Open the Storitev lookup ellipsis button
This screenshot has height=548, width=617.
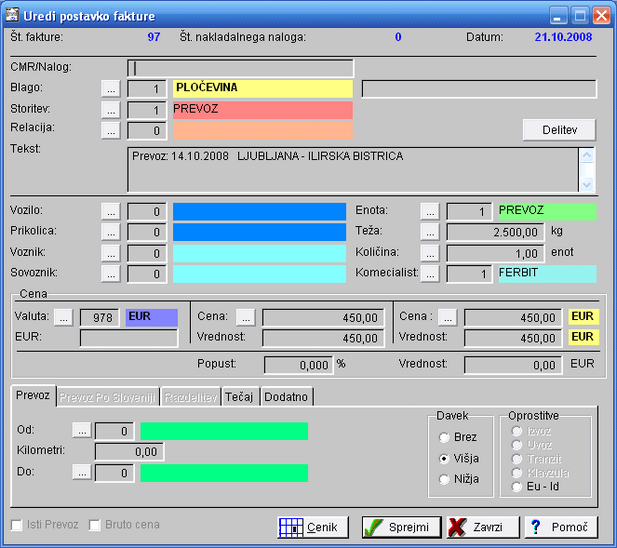click(111, 110)
